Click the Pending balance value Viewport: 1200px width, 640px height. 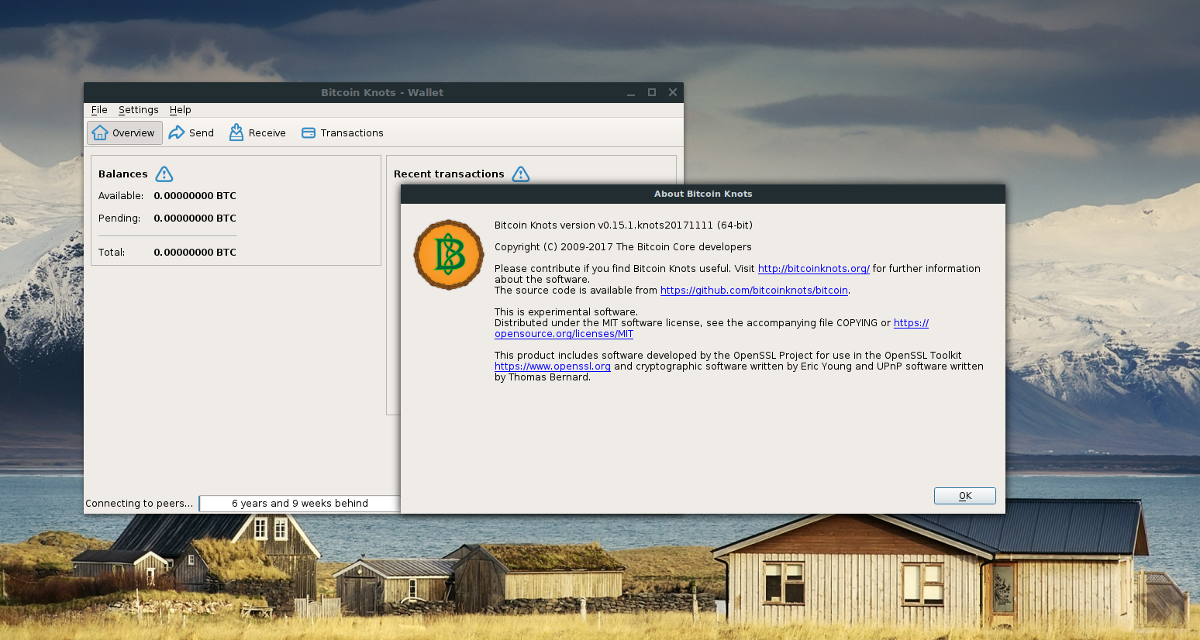point(195,218)
